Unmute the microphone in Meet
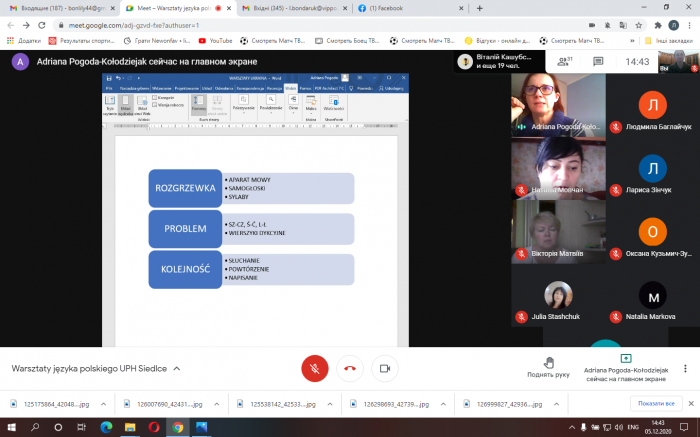 pos(314,368)
